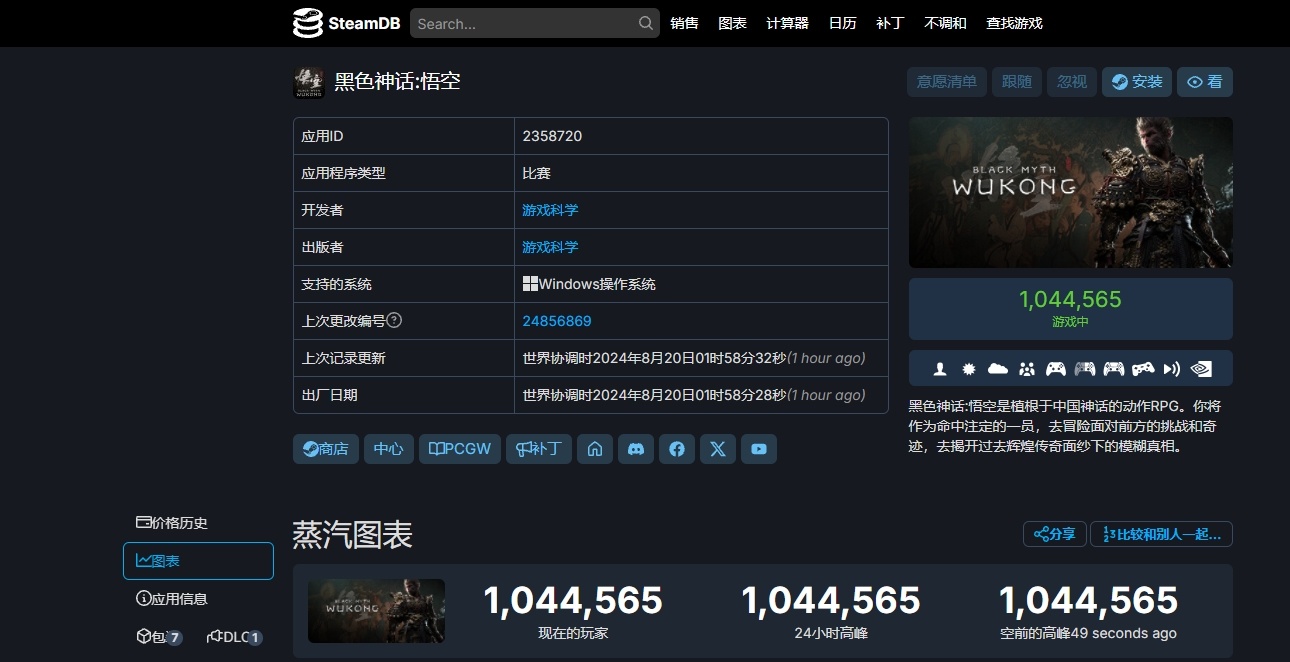Click the DualSense controller icon
Viewport: 1290px width, 662px height.
click(x=1114, y=369)
